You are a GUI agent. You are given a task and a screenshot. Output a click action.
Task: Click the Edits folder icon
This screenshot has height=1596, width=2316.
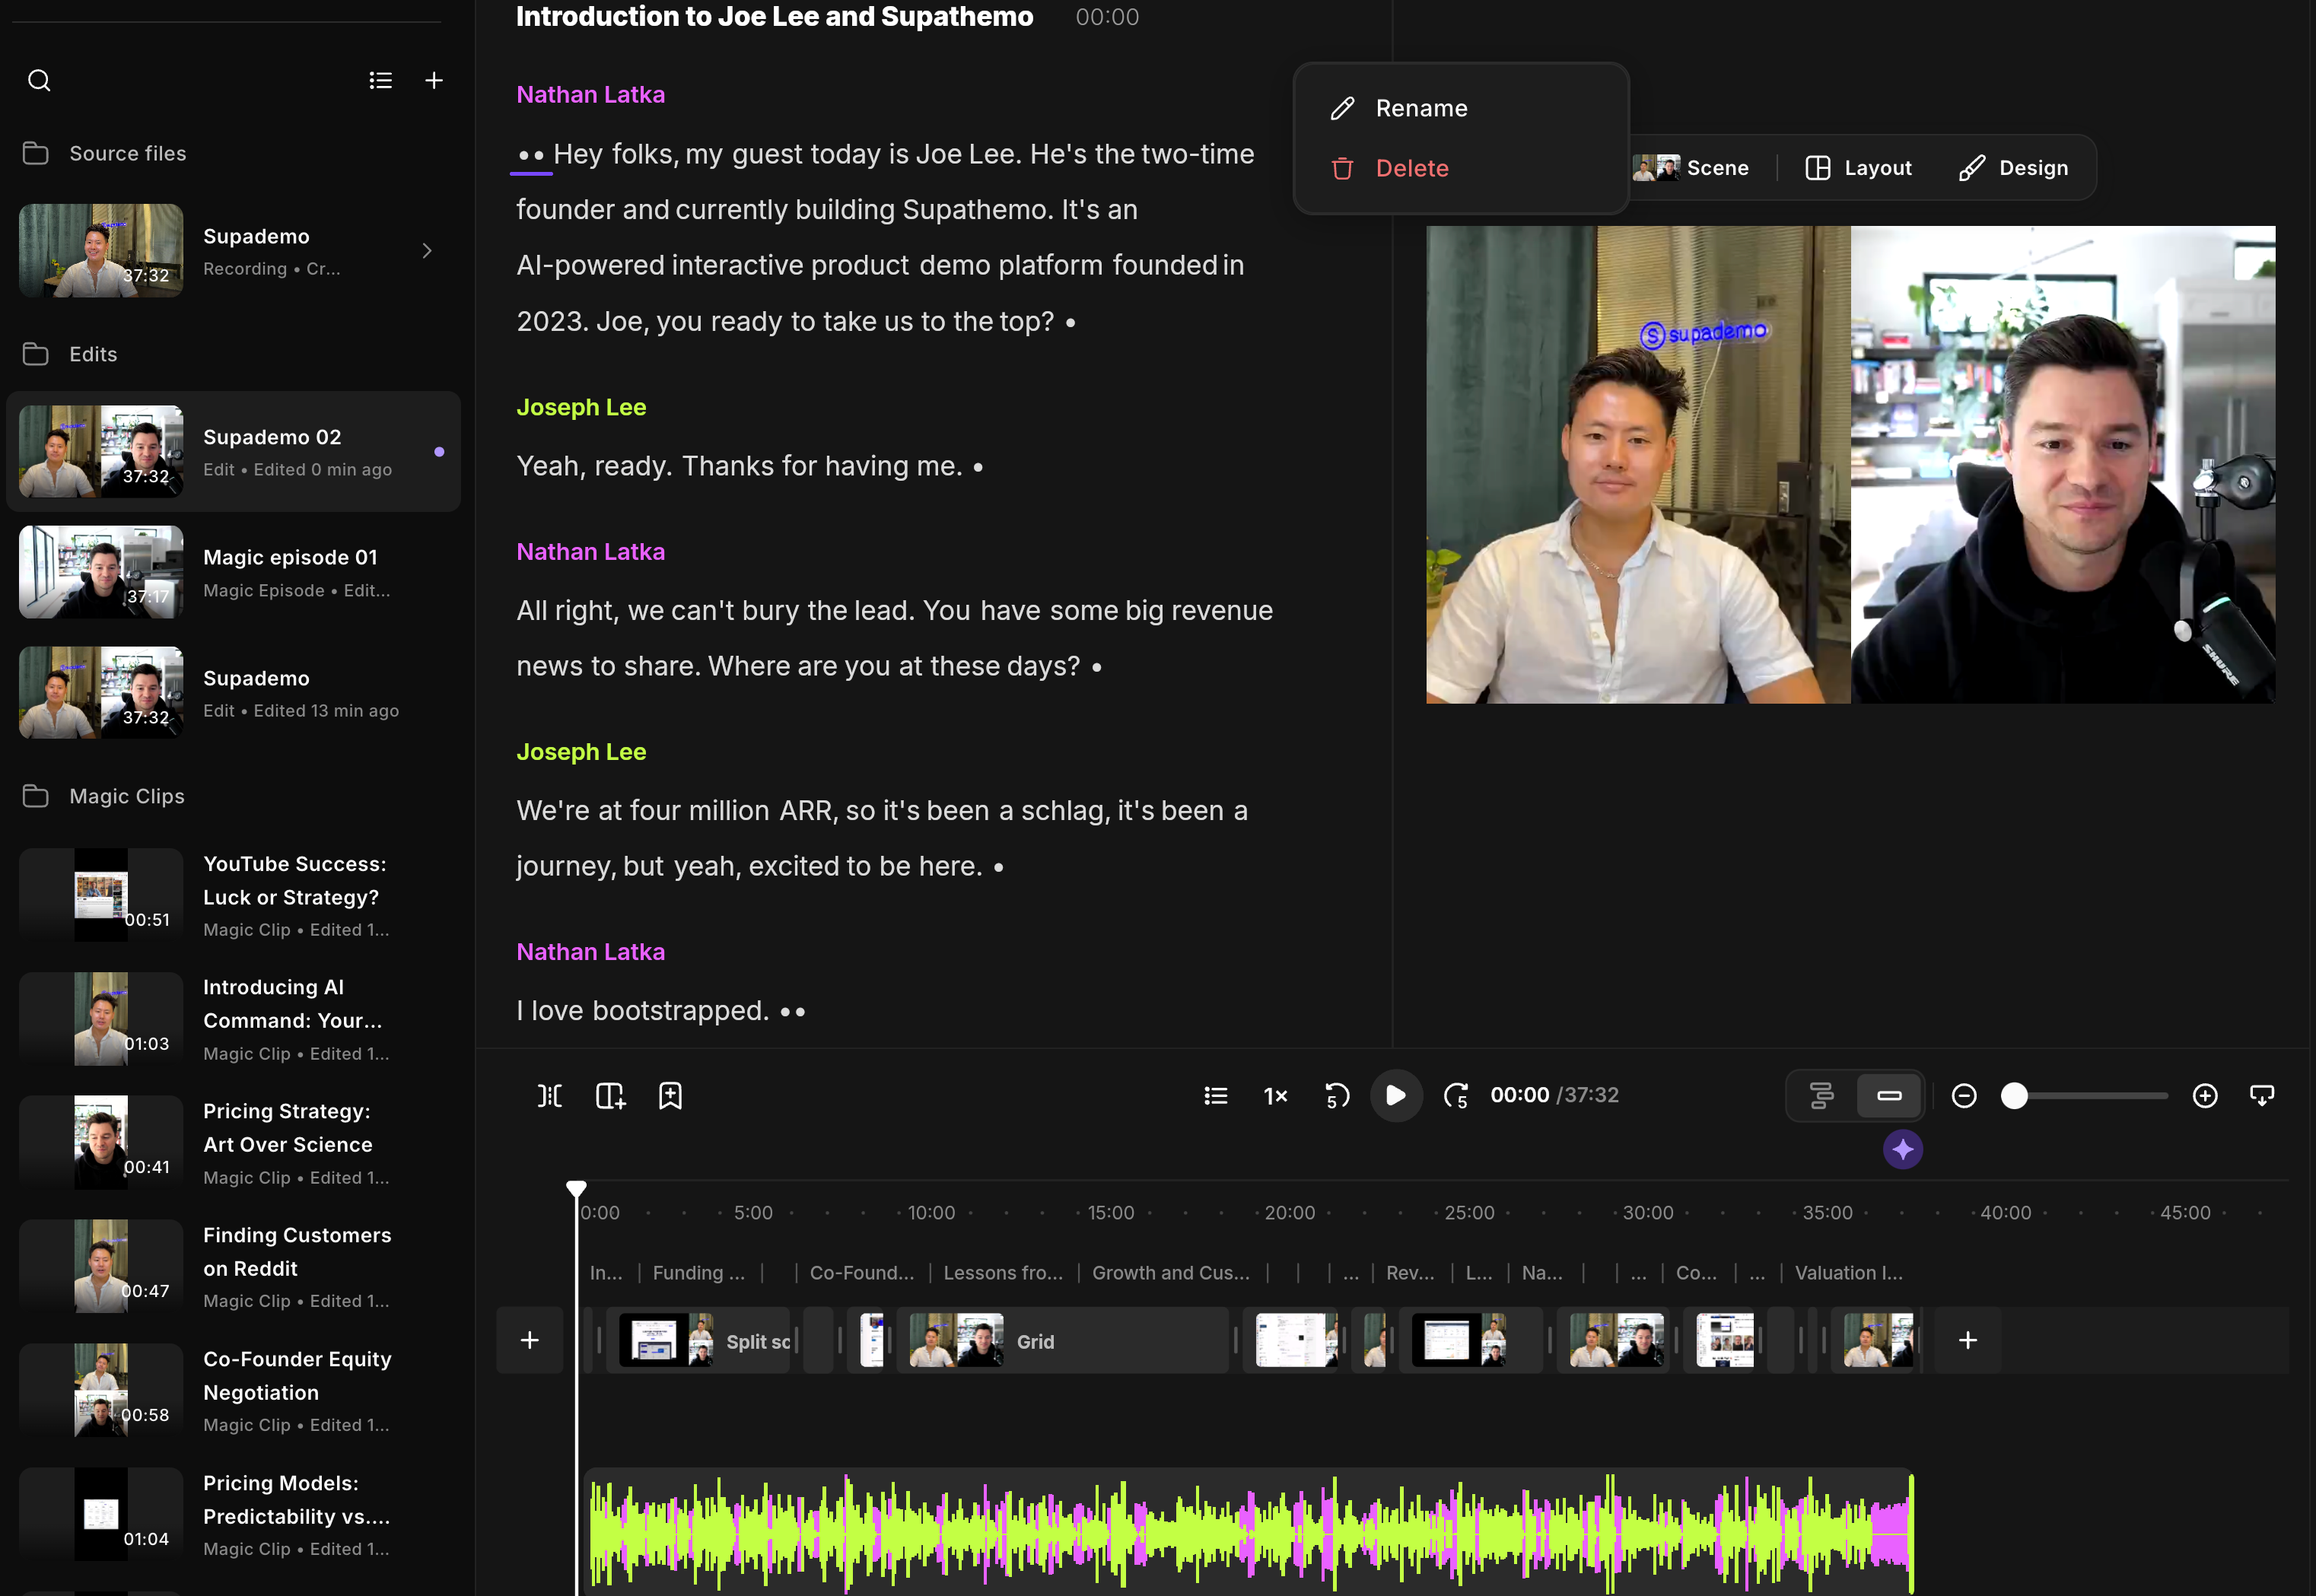click(x=36, y=354)
